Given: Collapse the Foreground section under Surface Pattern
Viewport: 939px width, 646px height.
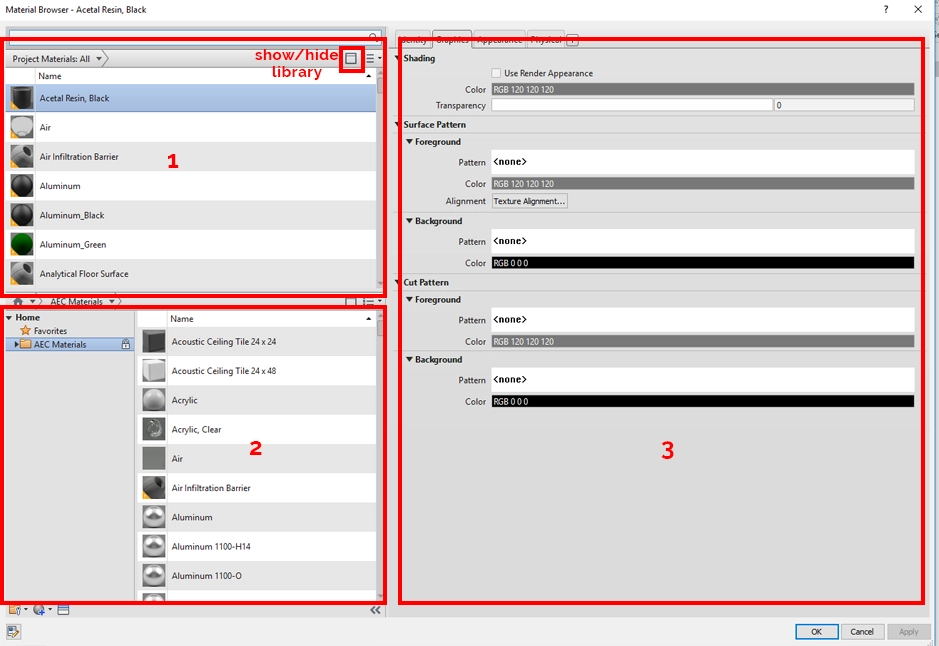Looking at the screenshot, I should [x=408, y=142].
